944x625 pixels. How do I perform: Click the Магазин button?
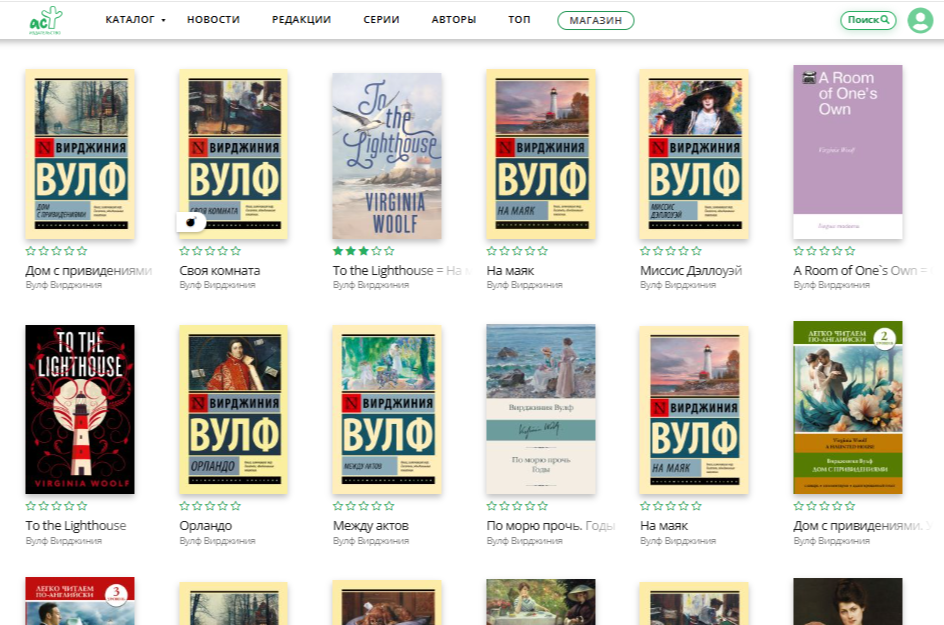tap(595, 20)
